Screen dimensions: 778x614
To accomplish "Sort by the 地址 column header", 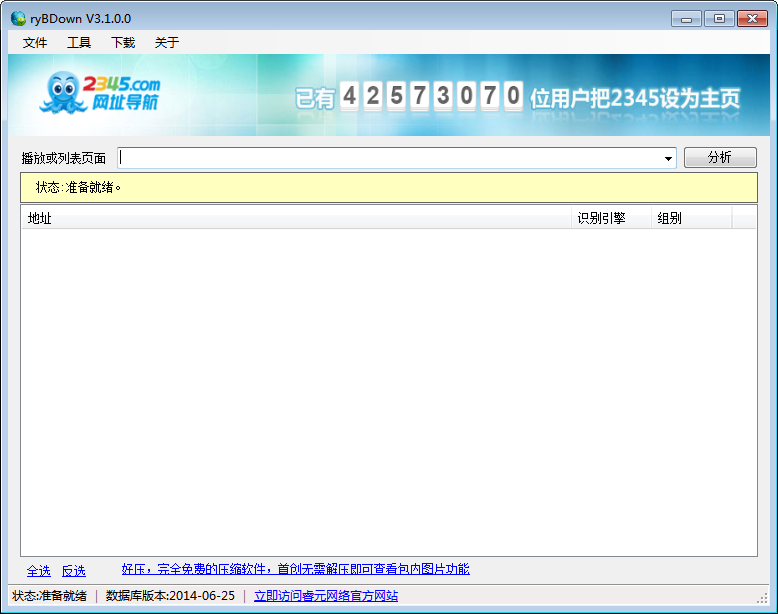I will click(x=296, y=218).
